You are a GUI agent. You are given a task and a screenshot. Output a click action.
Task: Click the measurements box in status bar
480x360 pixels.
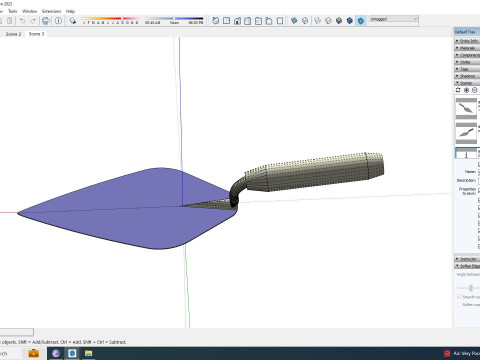[x=17, y=332]
